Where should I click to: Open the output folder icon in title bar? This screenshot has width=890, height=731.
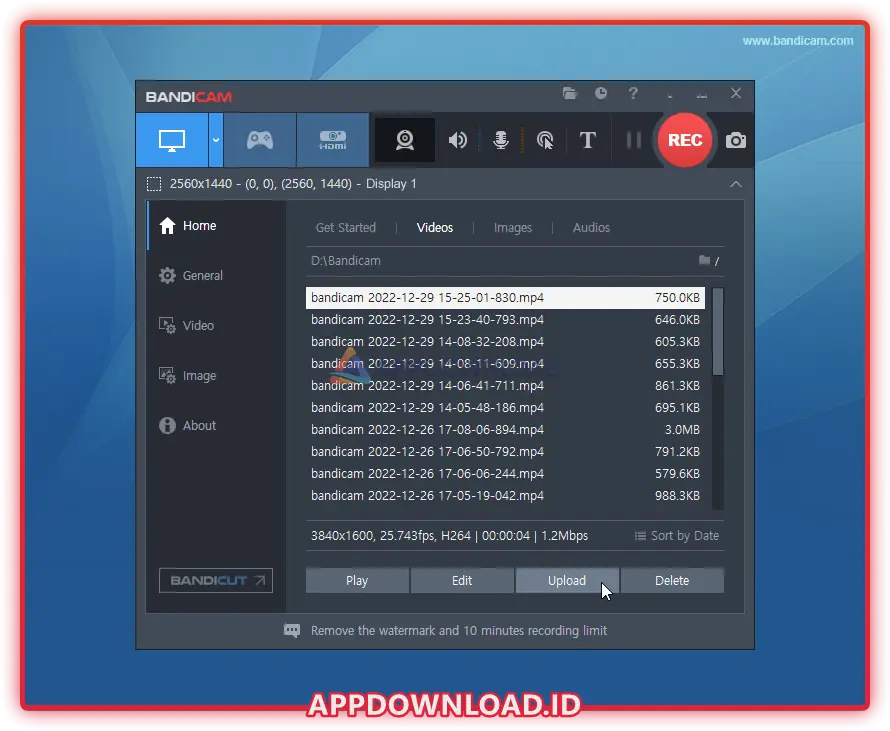point(570,94)
